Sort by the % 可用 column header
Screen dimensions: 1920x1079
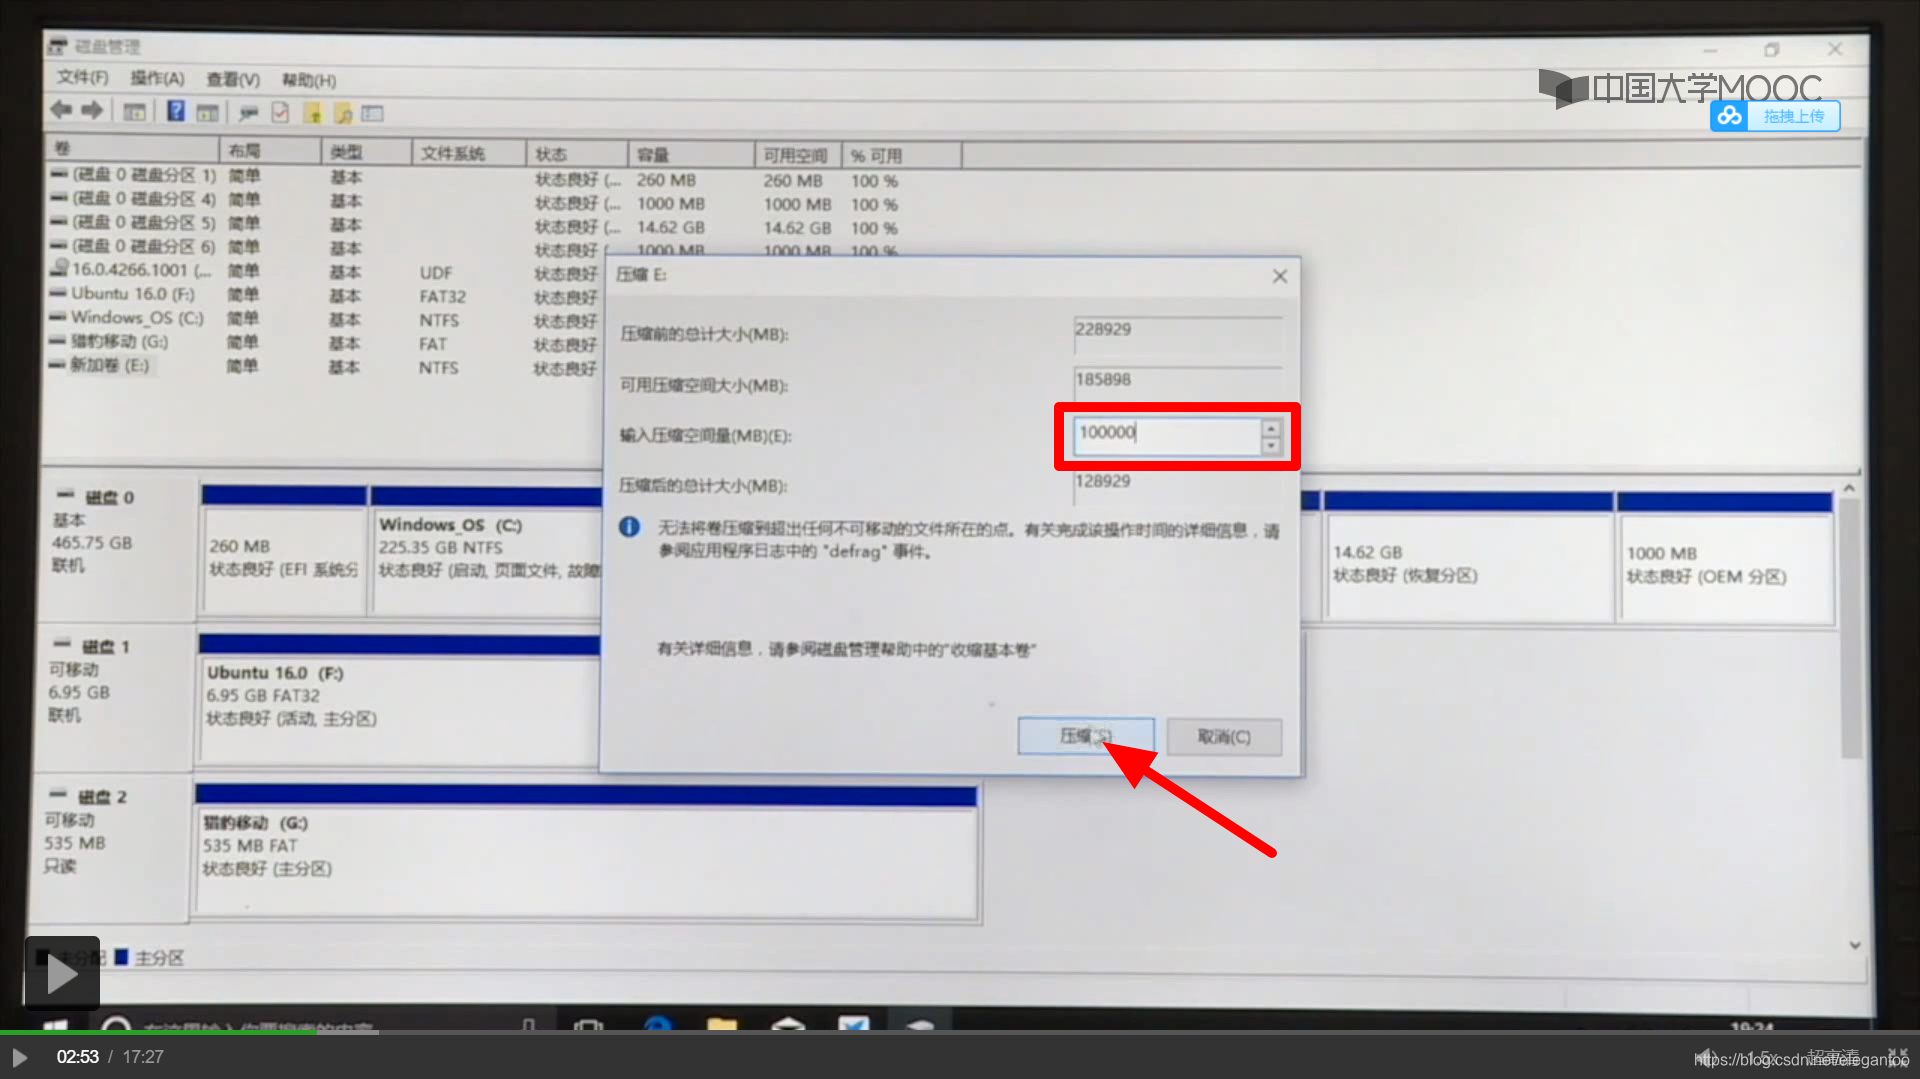[901, 156]
